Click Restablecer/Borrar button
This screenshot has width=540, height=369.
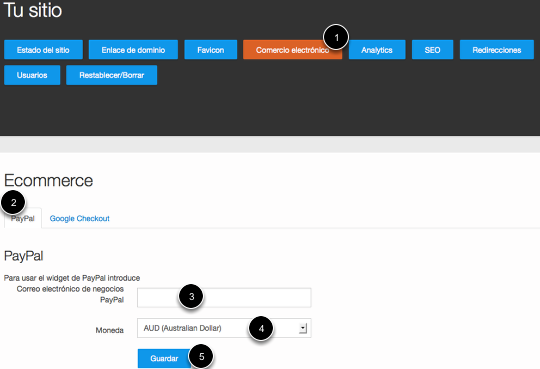click(112, 75)
